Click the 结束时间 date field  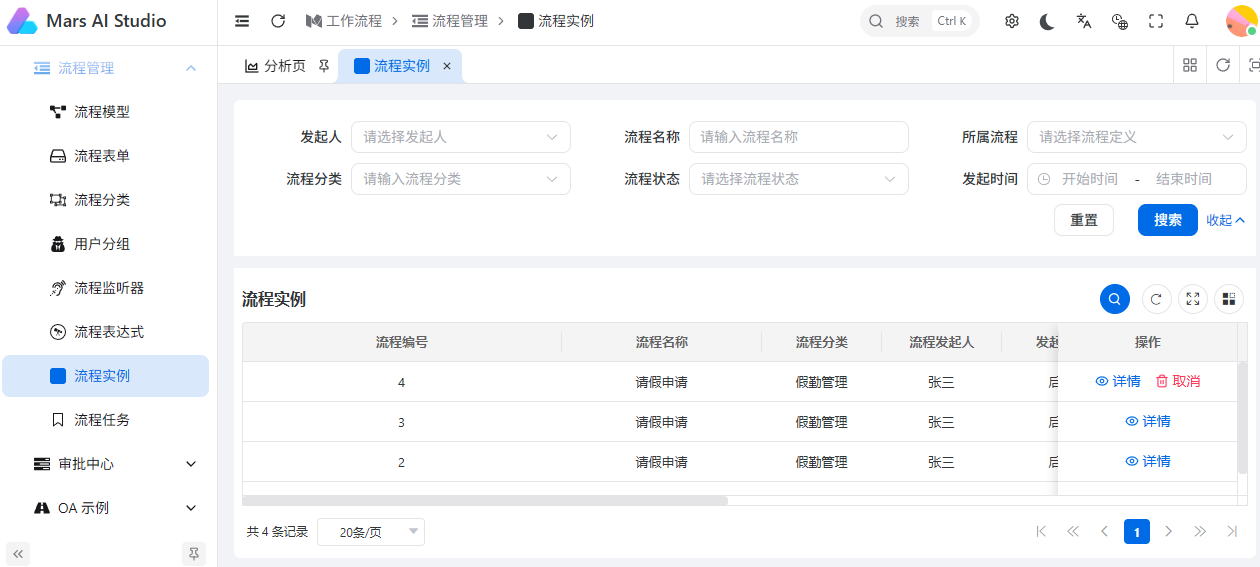(x=1184, y=179)
